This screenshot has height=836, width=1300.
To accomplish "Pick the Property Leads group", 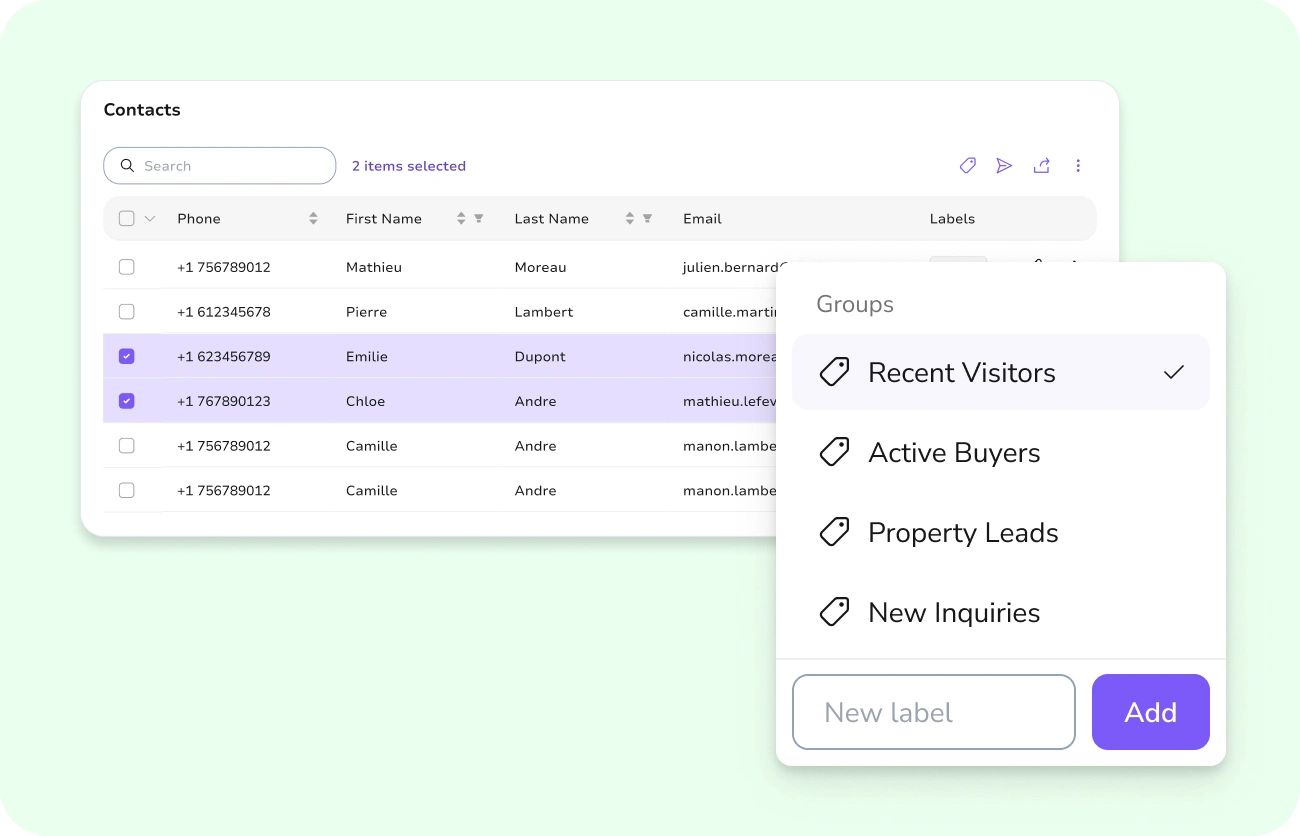I will pyautogui.click(x=1000, y=533).
